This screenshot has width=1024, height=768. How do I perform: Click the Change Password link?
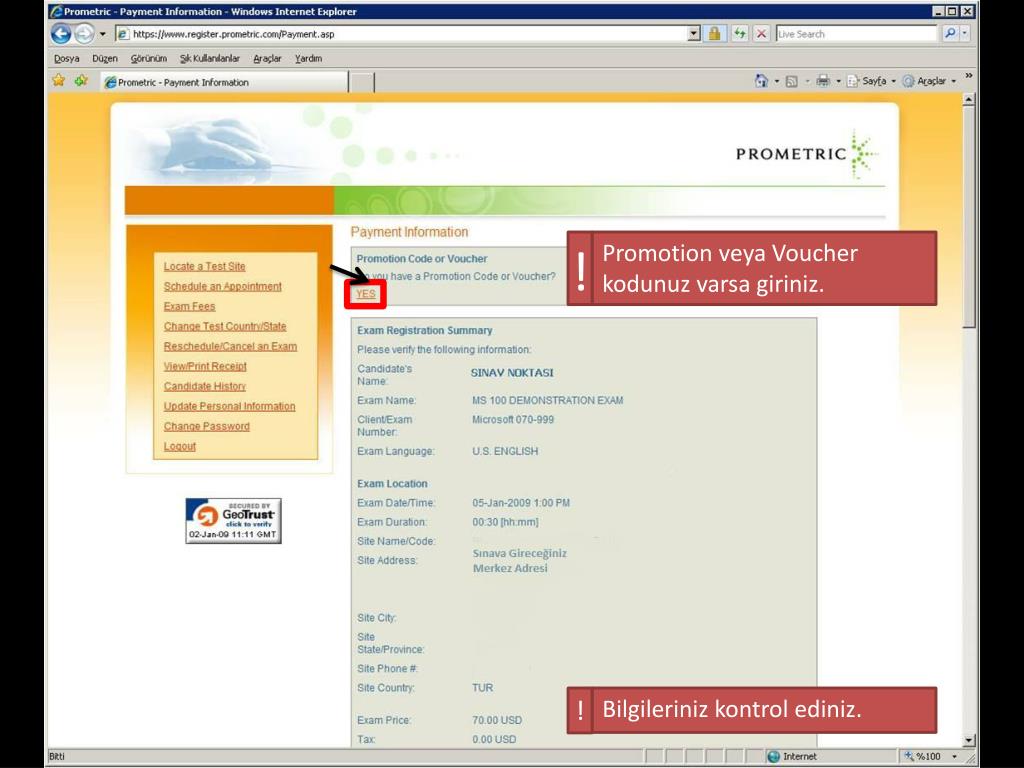pos(206,426)
